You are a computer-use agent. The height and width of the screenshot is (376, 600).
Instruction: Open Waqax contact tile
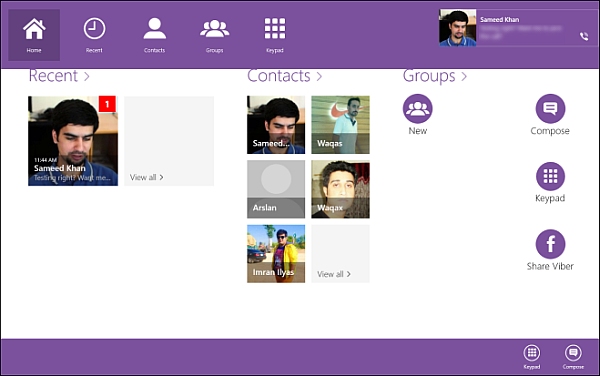click(x=341, y=189)
